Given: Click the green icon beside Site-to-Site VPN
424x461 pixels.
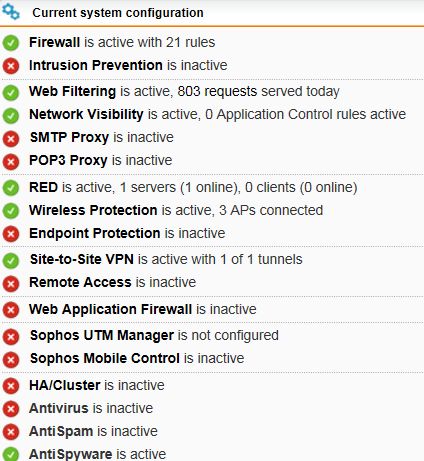Looking at the screenshot, I should 11,260.
